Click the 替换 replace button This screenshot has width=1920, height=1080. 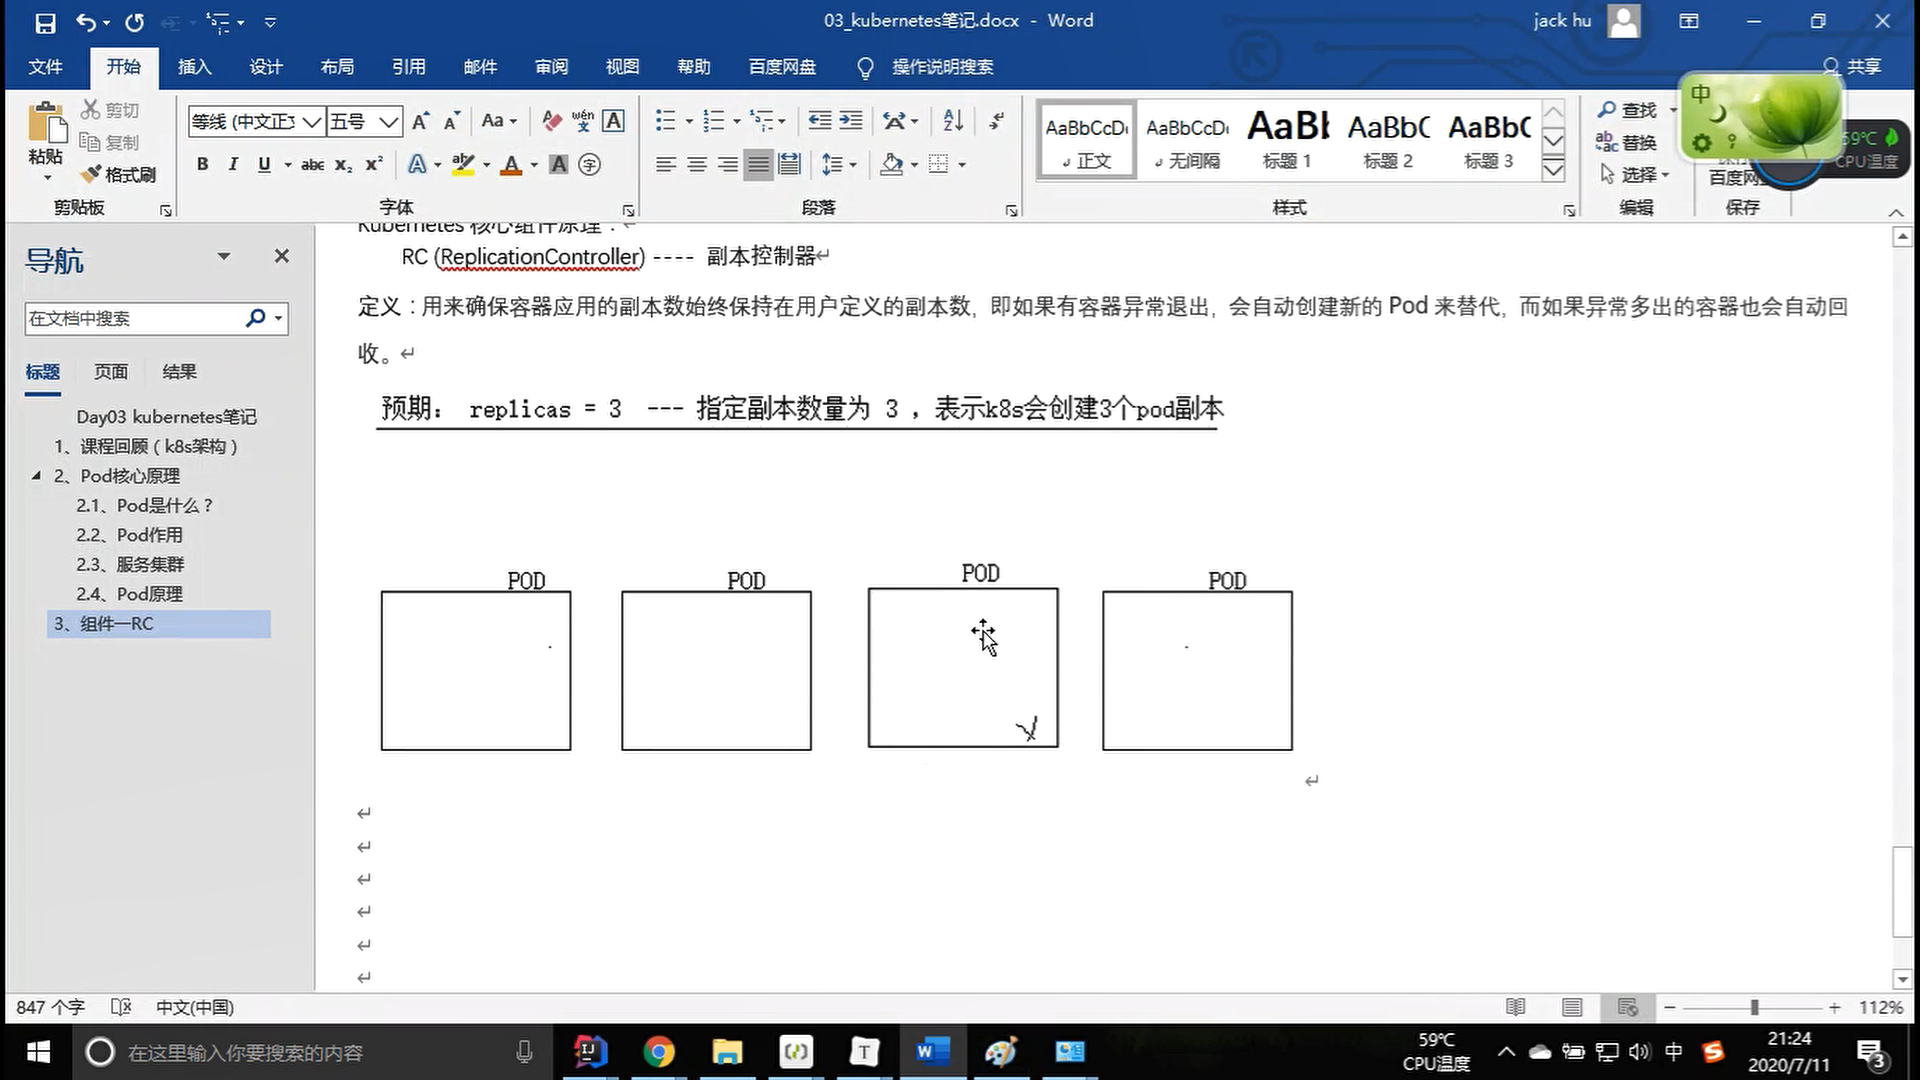click(1627, 142)
